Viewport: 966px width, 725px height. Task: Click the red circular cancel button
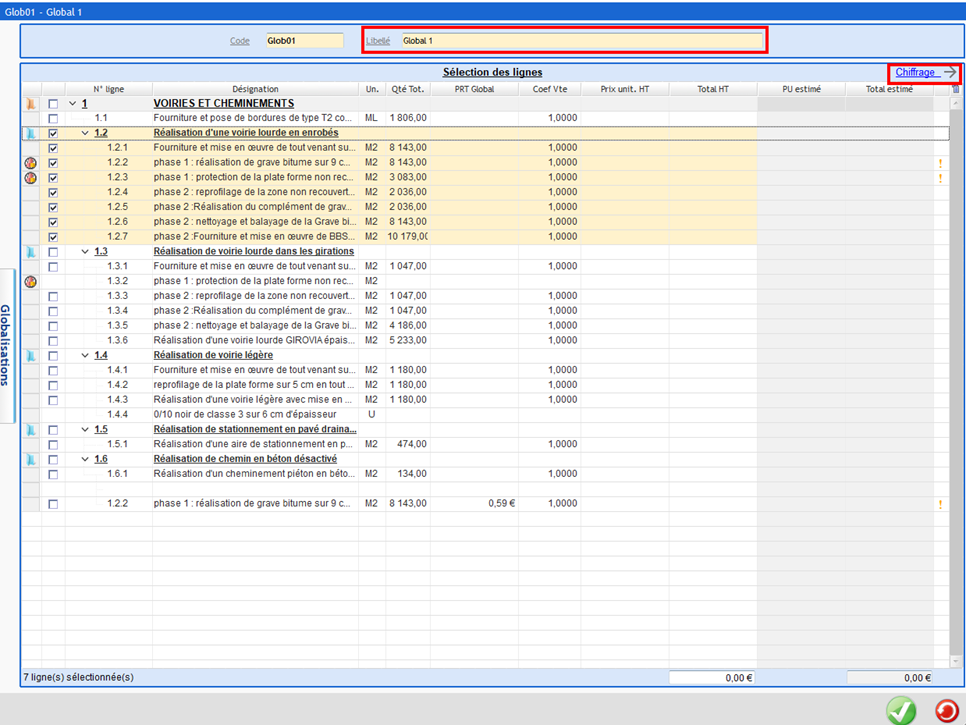946,710
